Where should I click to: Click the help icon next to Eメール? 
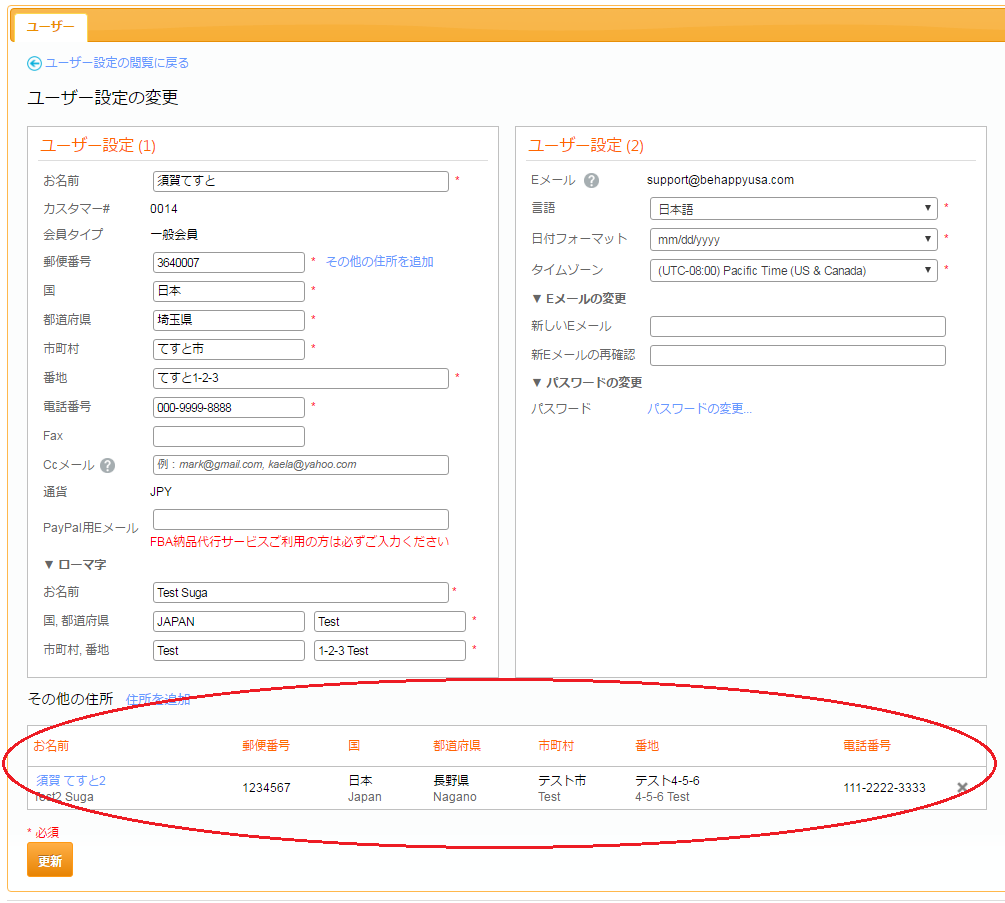[591, 181]
